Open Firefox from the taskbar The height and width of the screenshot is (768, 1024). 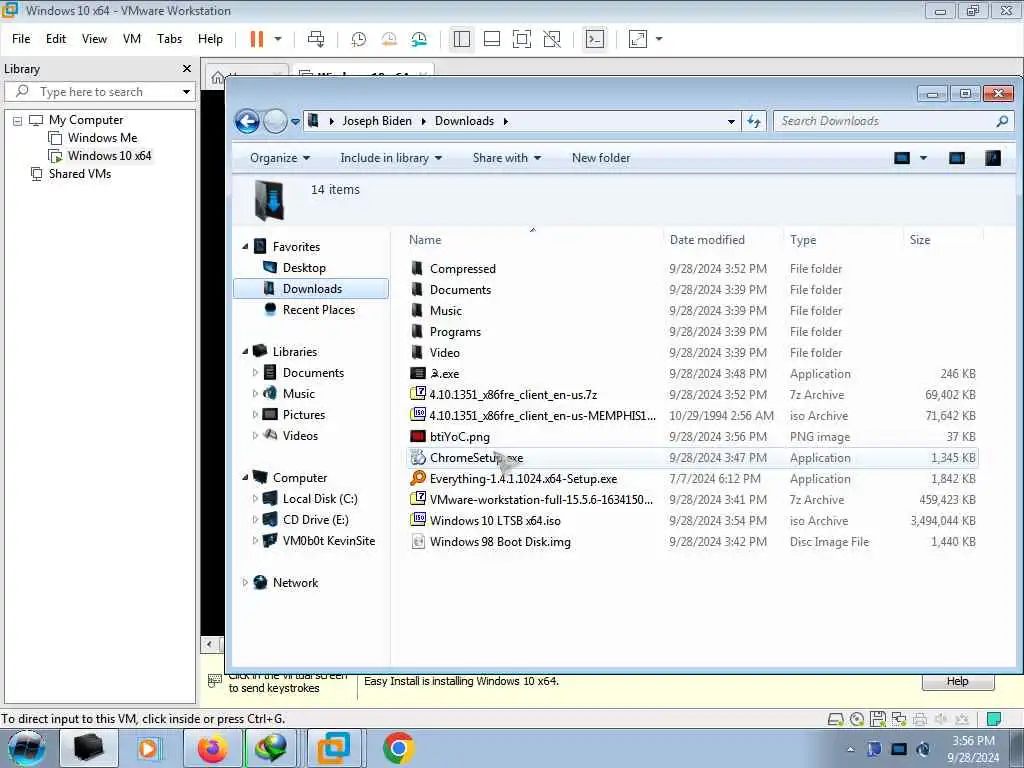(x=212, y=748)
